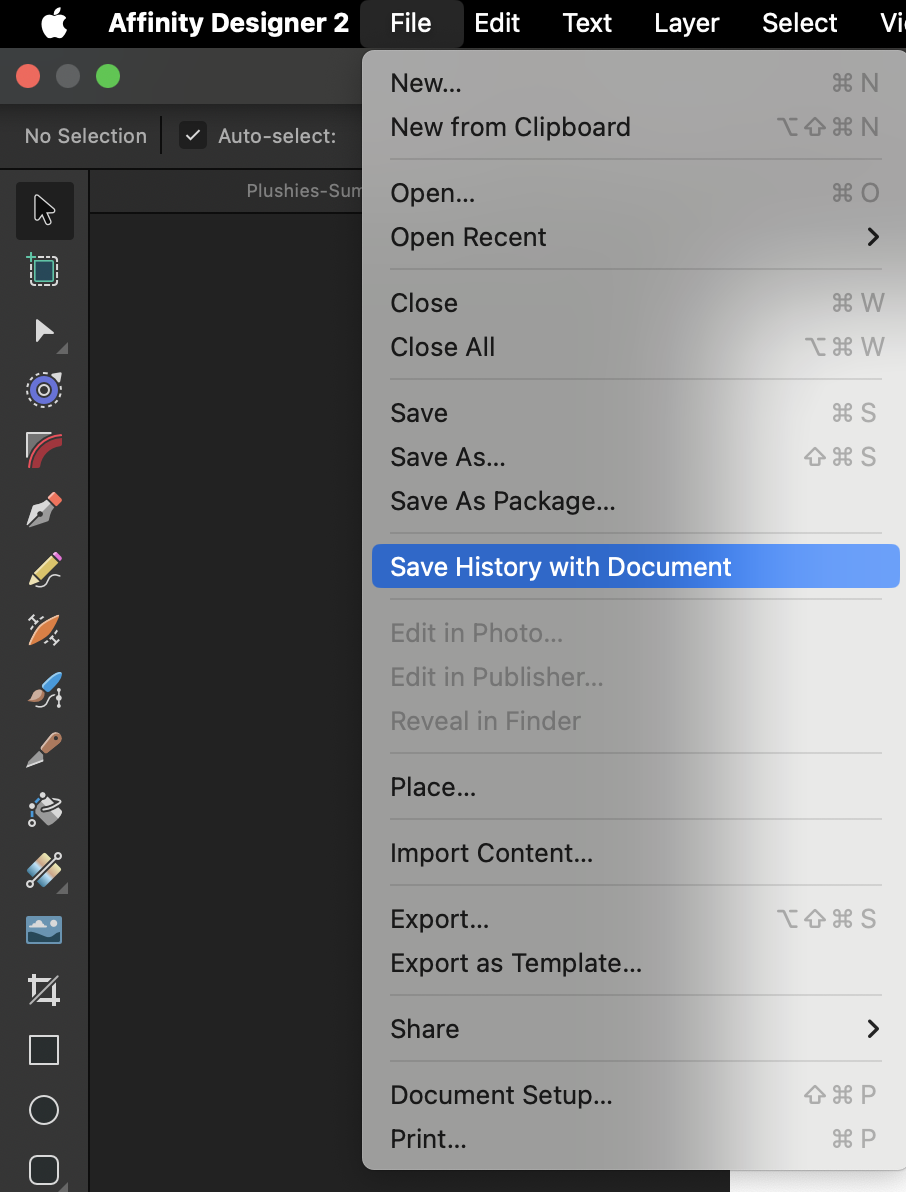Select the Move tool
This screenshot has width=906, height=1192.
coord(44,211)
